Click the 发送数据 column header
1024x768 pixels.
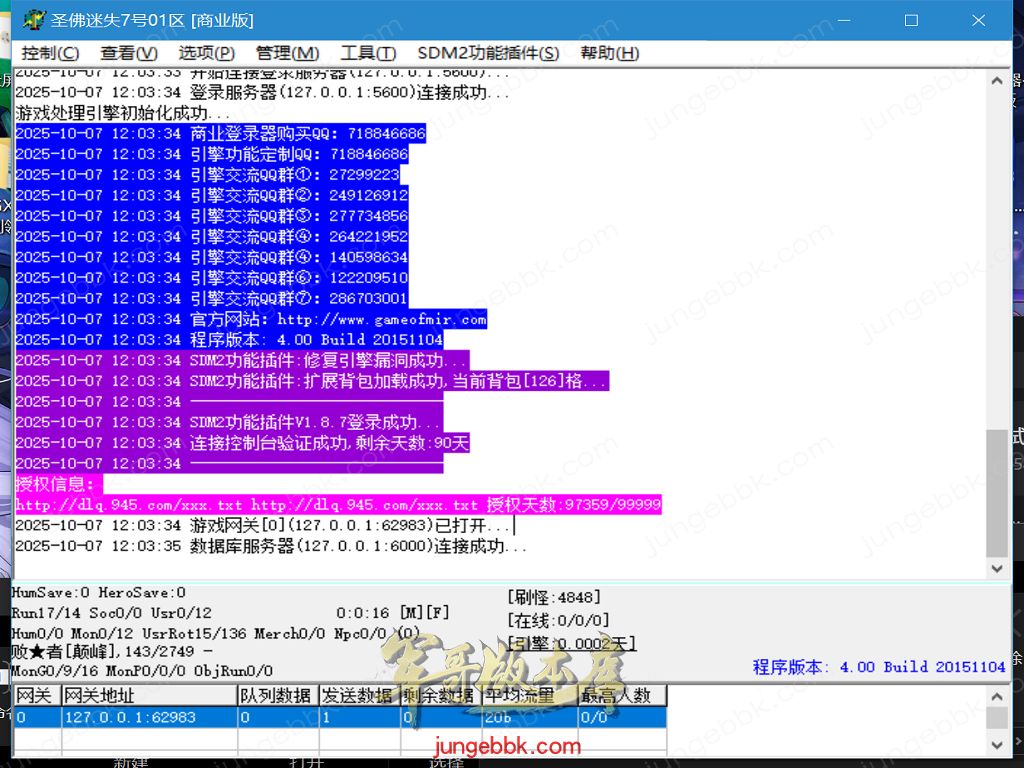coord(358,695)
